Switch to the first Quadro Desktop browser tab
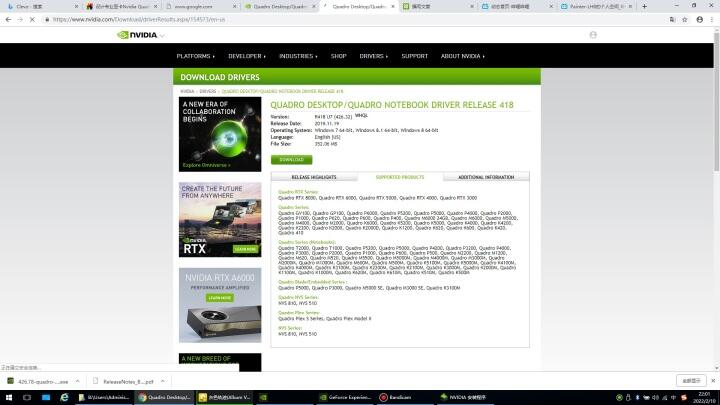Screen dimensions: 720x405 pyautogui.click(x=279, y=6)
